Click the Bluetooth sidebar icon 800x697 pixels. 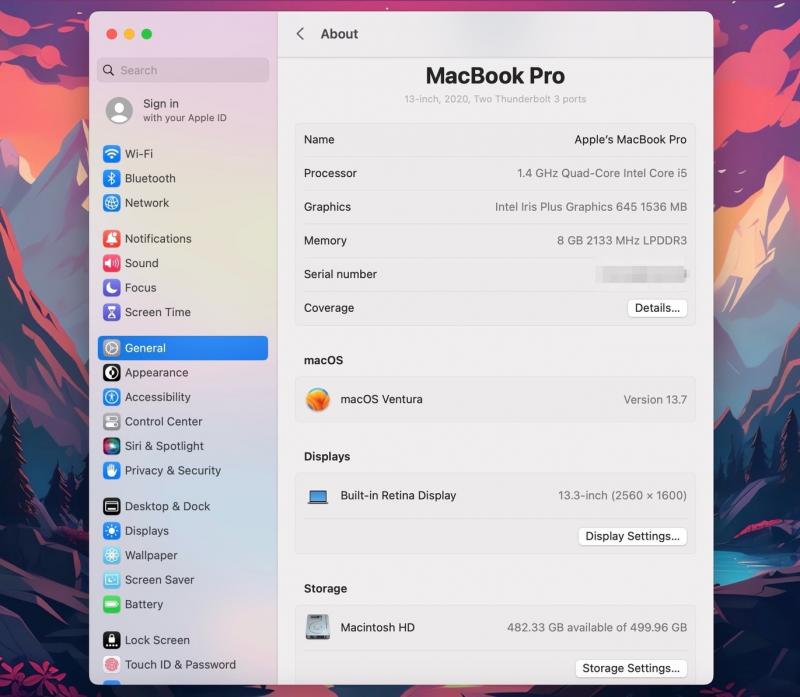112,178
